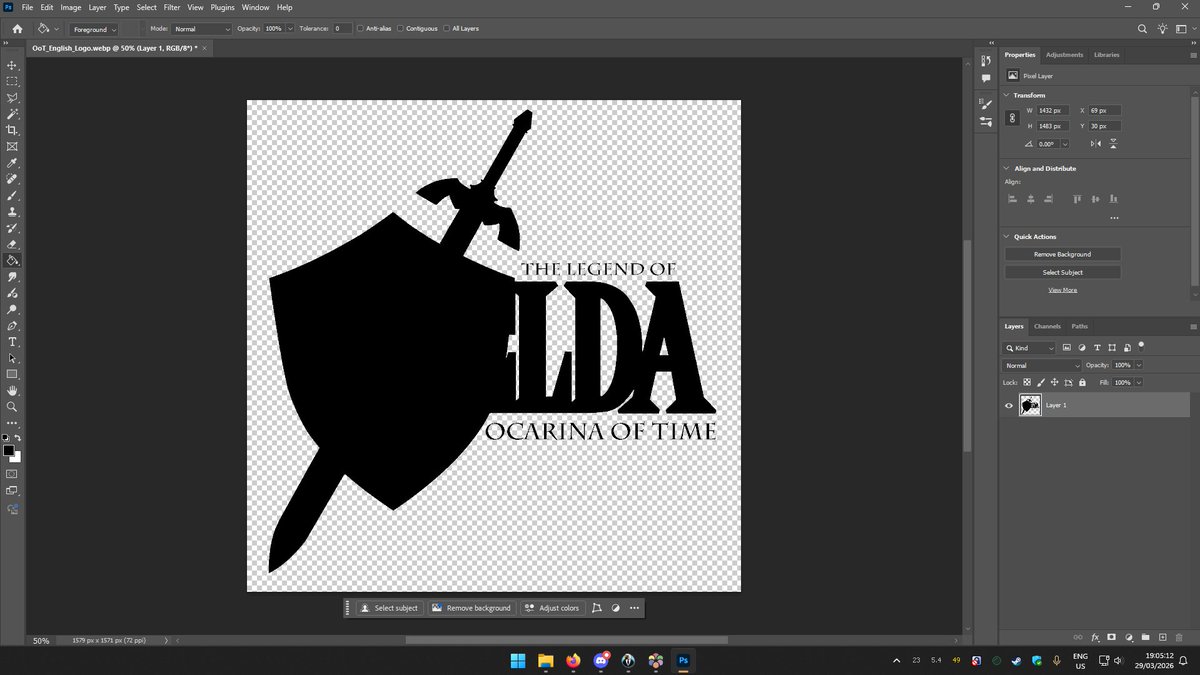
Task: Enable the Contiguous checkbox
Action: point(399,29)
